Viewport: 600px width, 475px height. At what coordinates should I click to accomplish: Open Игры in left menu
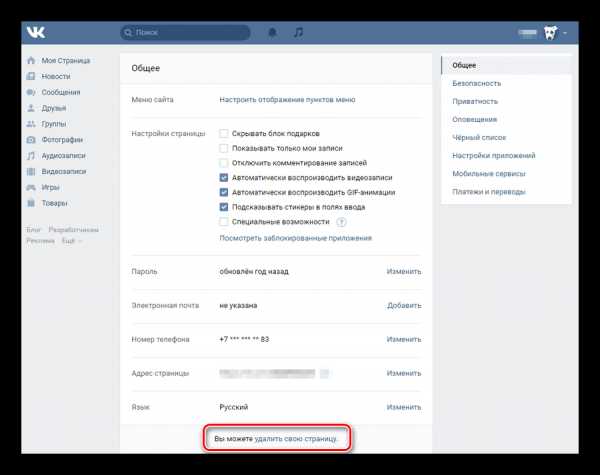[50, 187]
